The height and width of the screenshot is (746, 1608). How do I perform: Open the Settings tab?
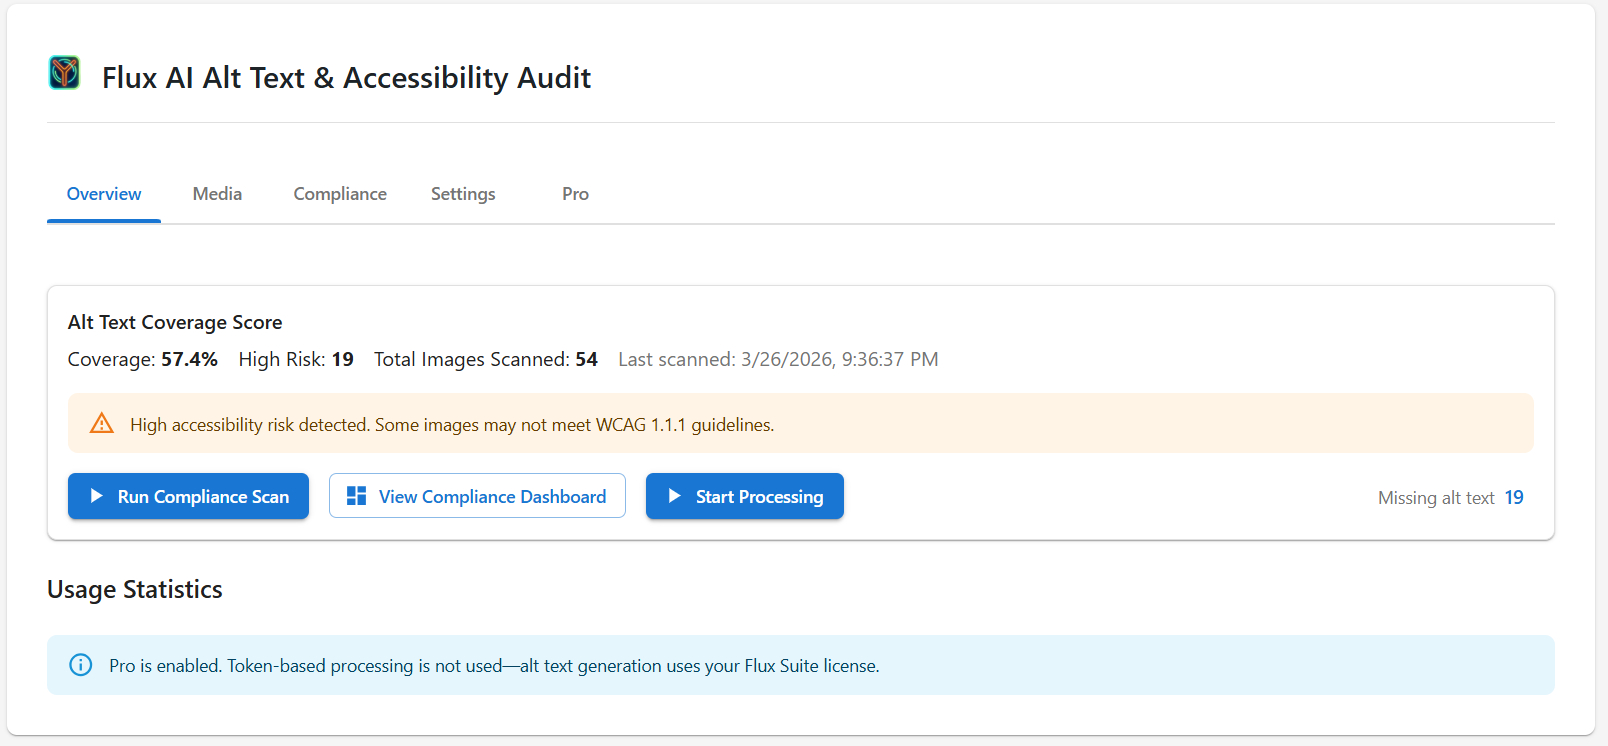[x=463, y=194]
